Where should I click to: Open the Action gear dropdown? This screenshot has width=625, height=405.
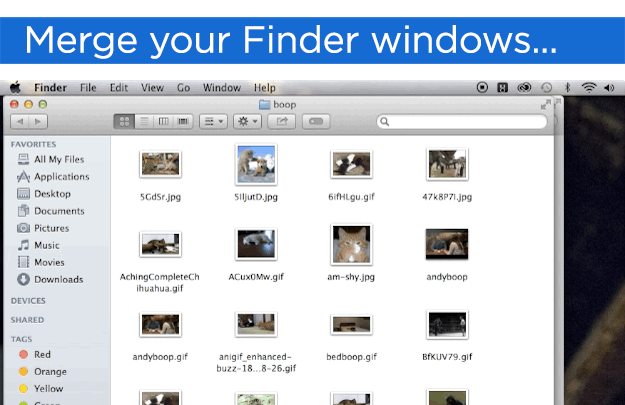click(248, 122)
